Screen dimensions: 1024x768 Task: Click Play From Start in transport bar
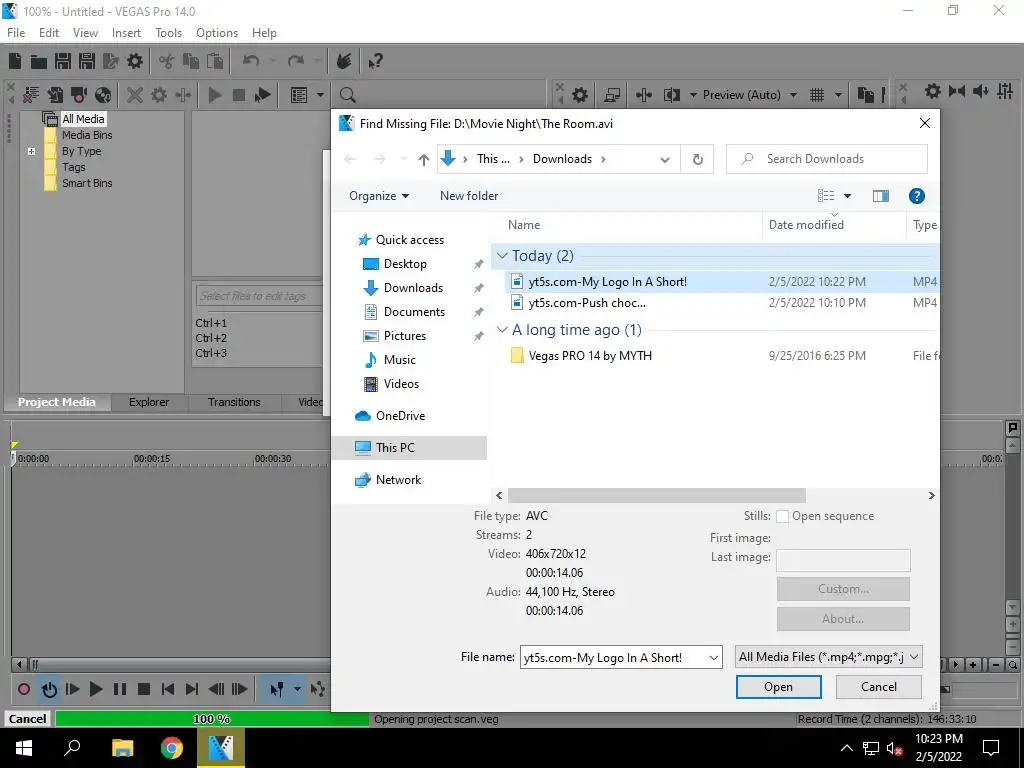(x=72, y=688)
